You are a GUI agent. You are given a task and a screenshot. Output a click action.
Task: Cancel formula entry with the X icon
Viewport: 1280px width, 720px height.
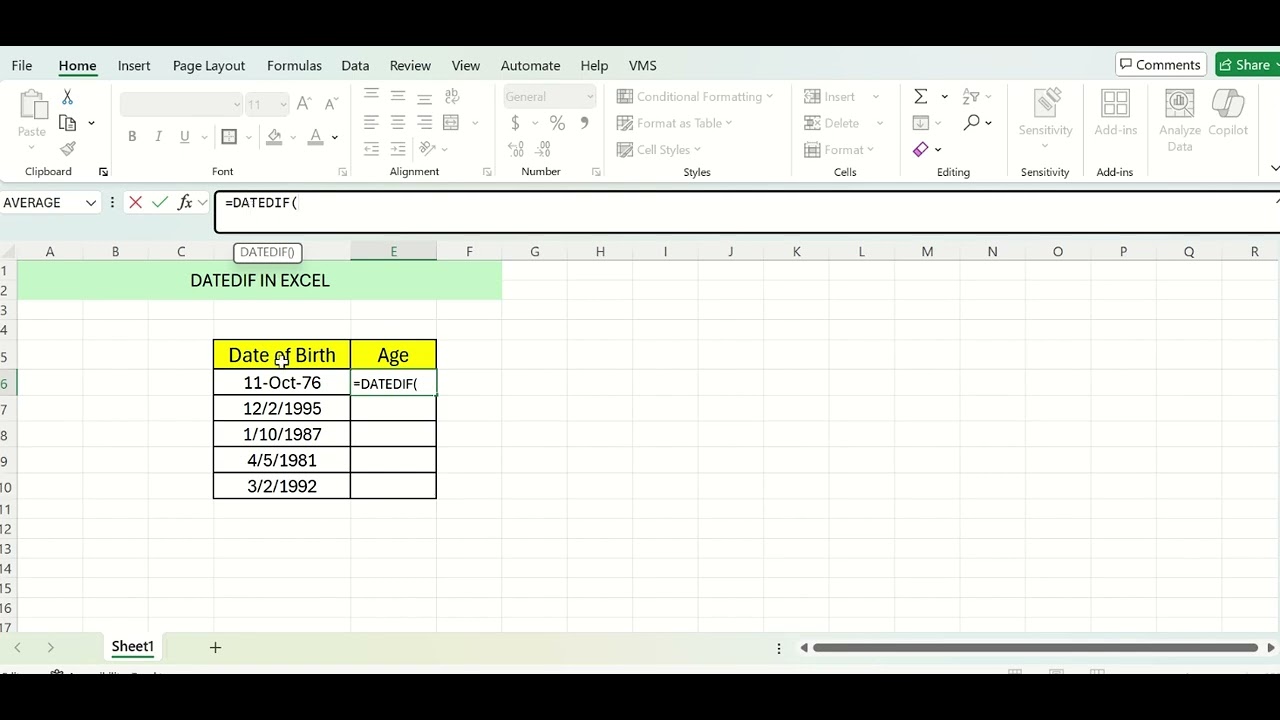coord(135,203)
